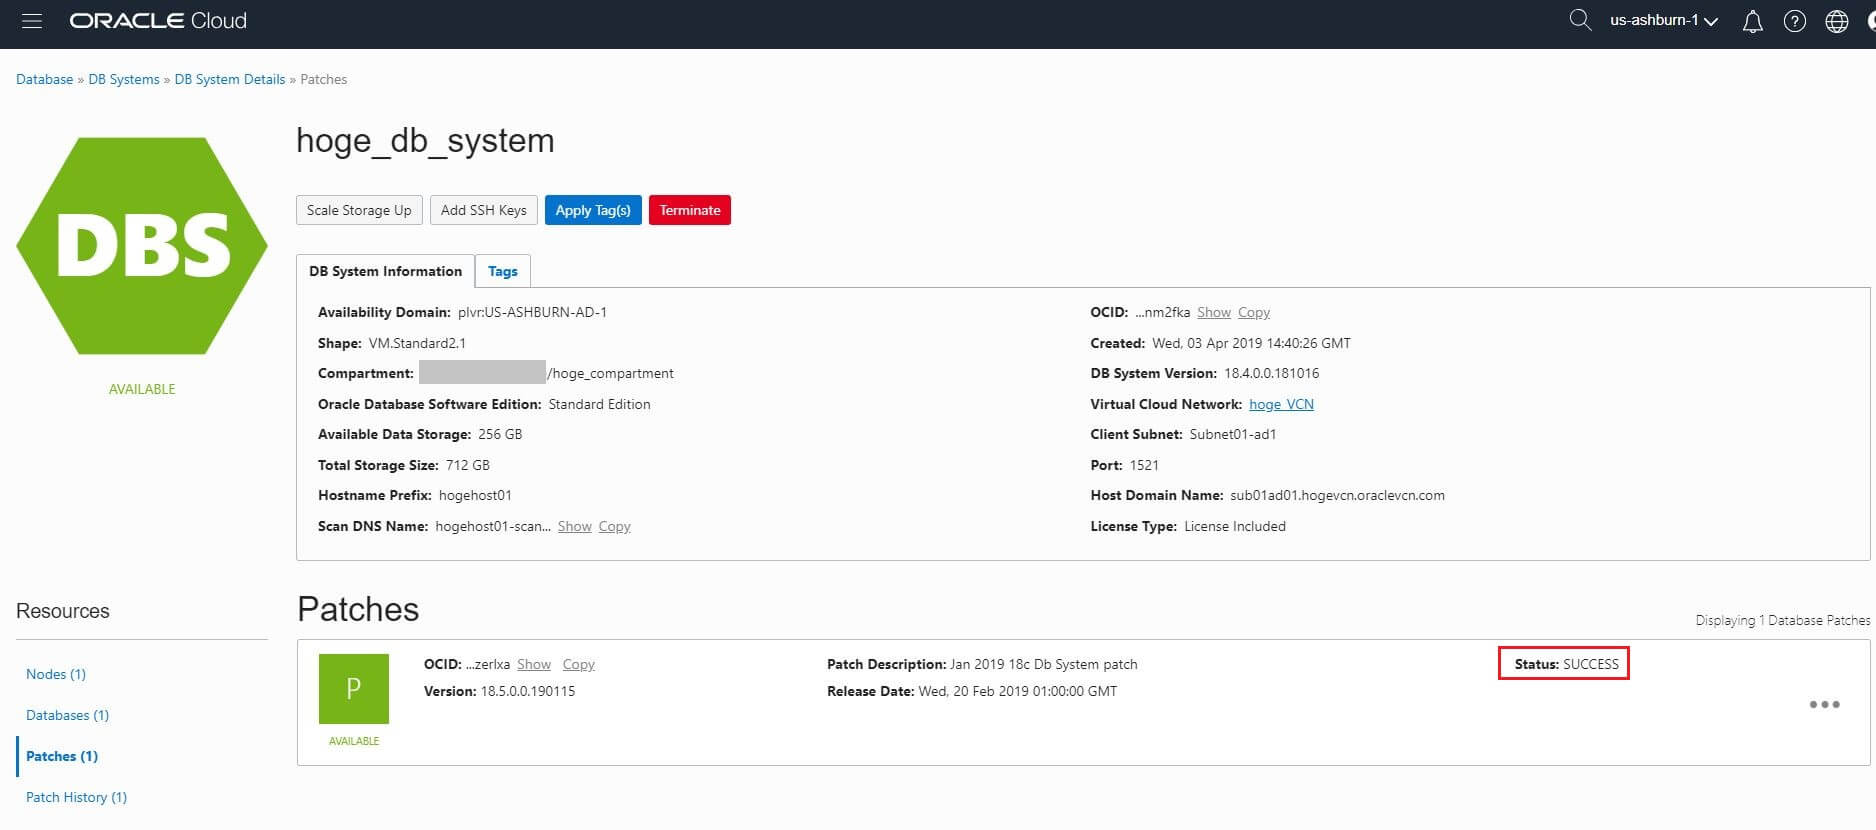Click the Scale Storage Up button
Viewport: 1876px width, 830px height.
tap(359, 210)
